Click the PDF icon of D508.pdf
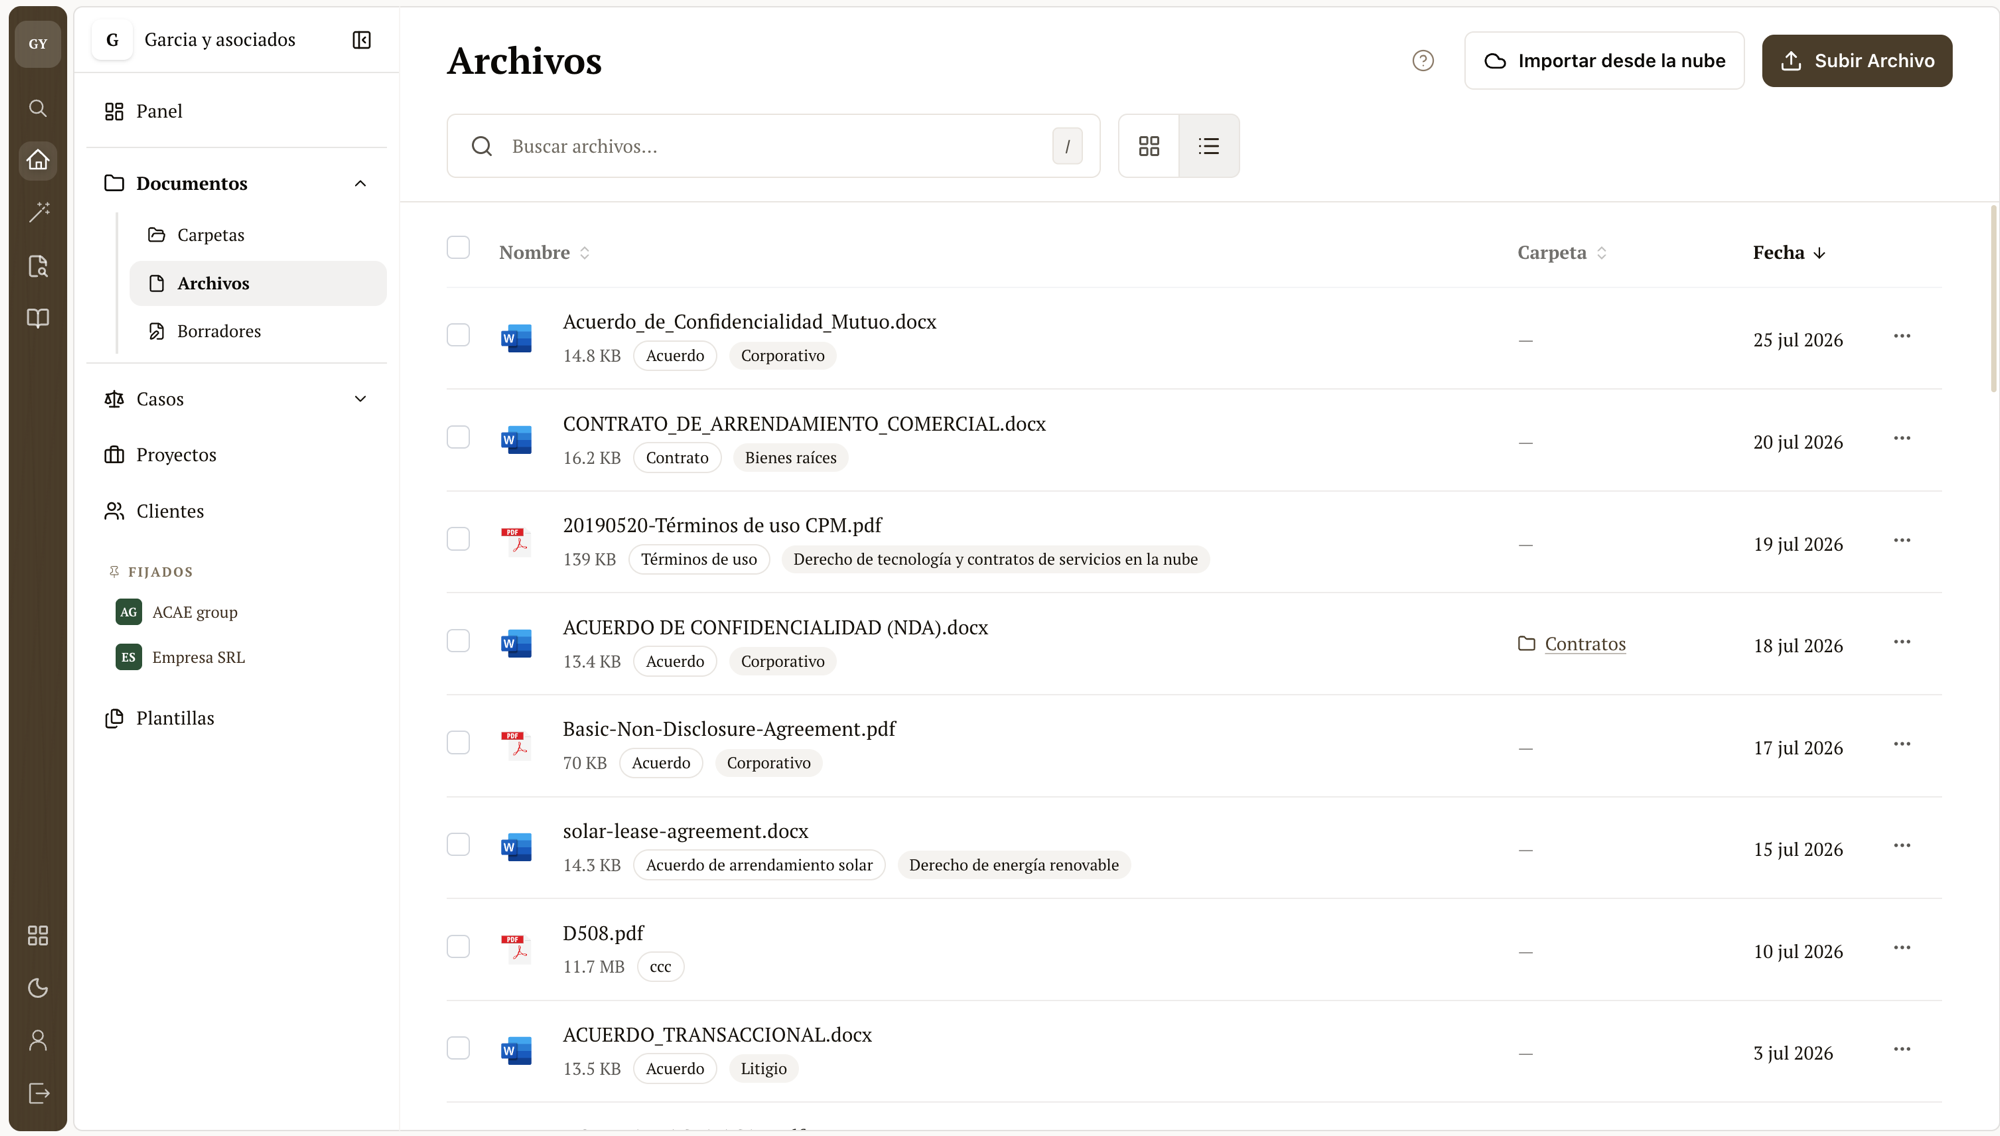2000x1136 pixels. [x=516, y=948]
